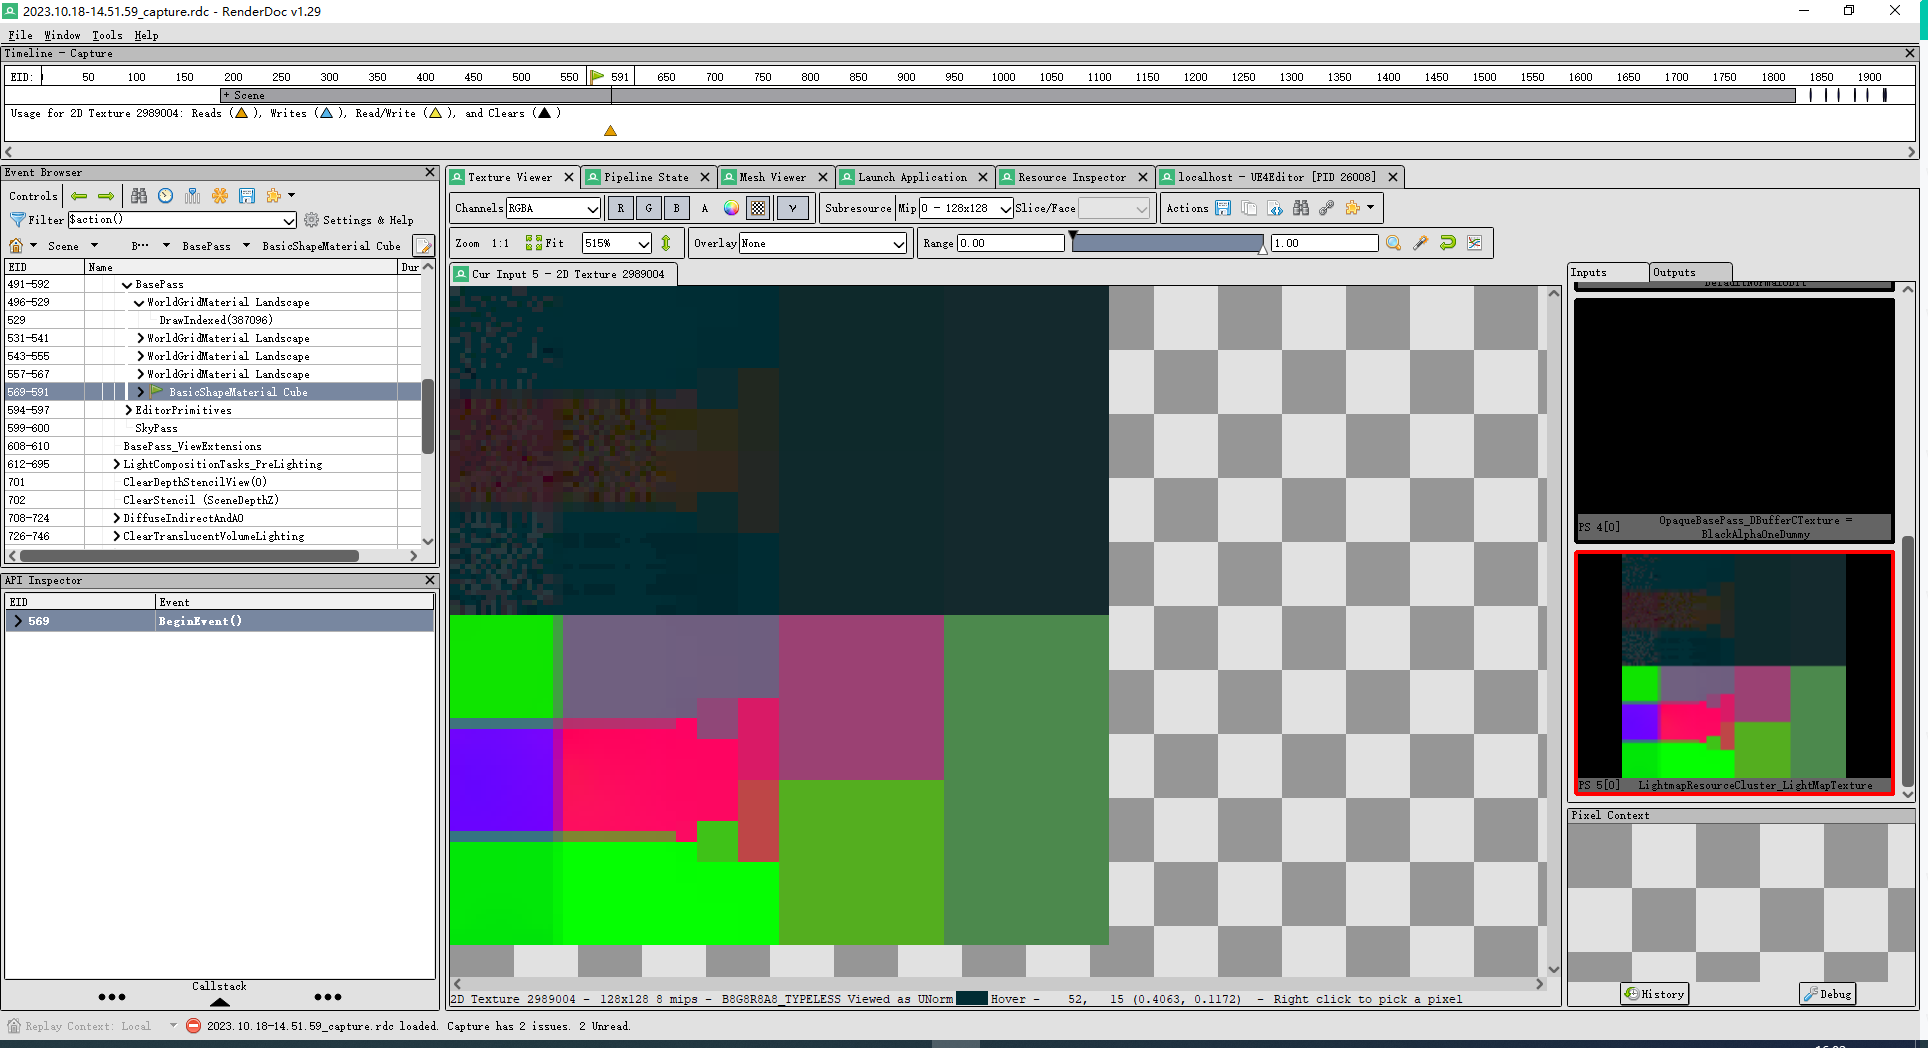Toggle the checkerboard alpha background button
The height and width of the screenshot is (1048, 1928).
[x=759, y=208]
